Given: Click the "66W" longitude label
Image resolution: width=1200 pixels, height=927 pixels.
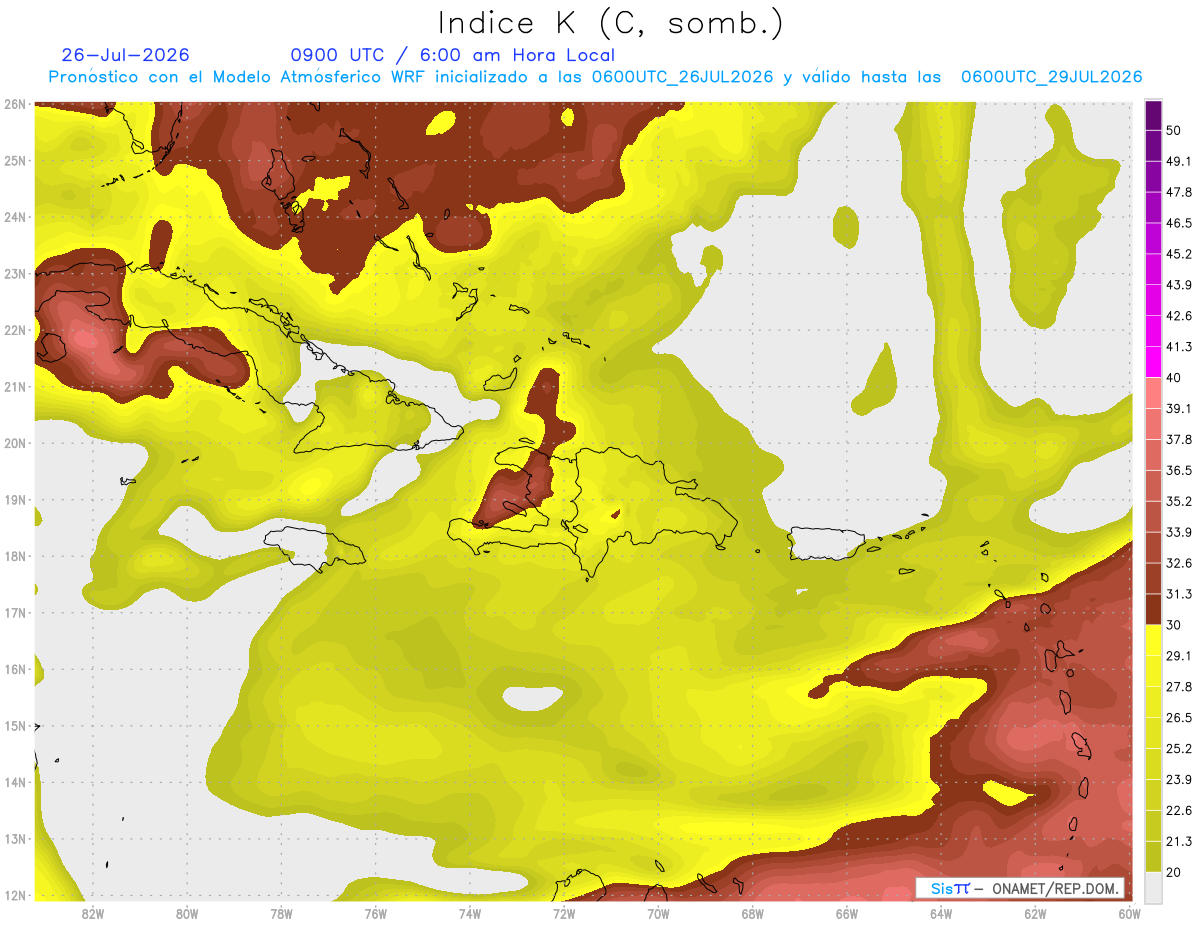Looking at the screenshot, I should click(x=846, y=913).
